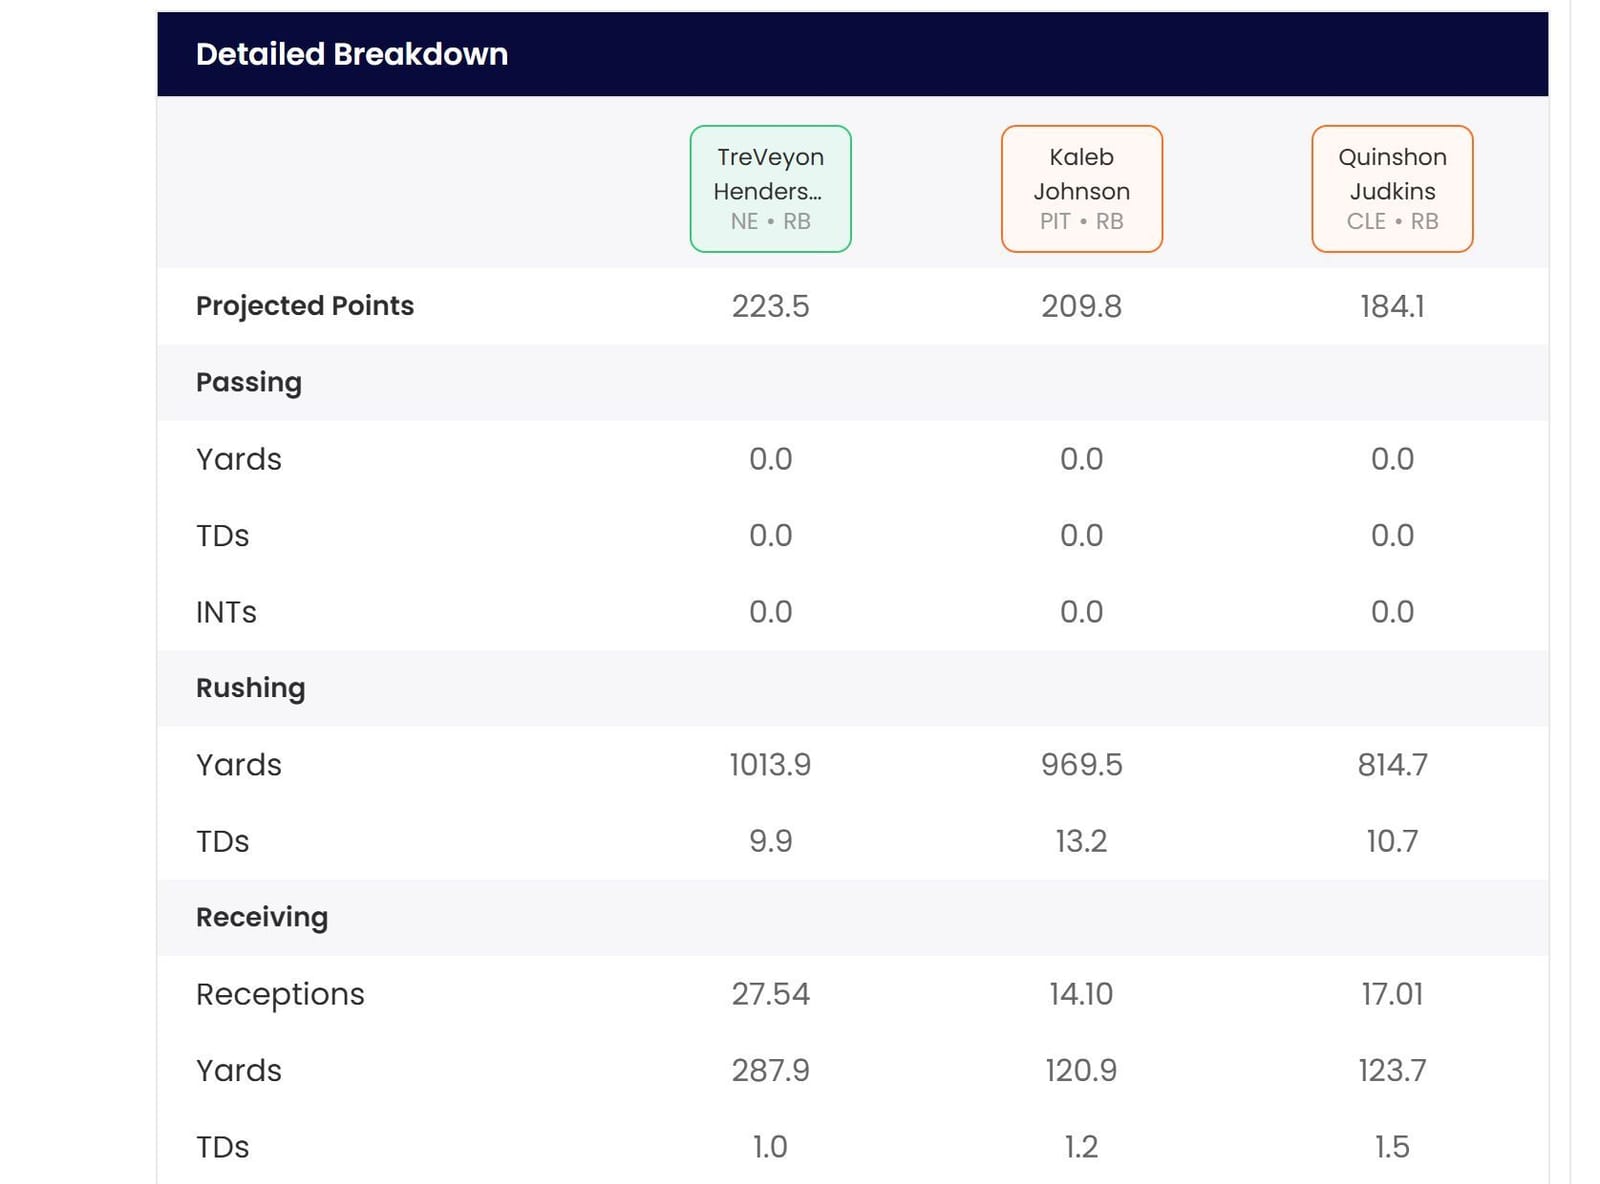Select the TreVeyon Henderson player card
The width and height of the screenshot is (1600, 1184).
pos(770,189)
